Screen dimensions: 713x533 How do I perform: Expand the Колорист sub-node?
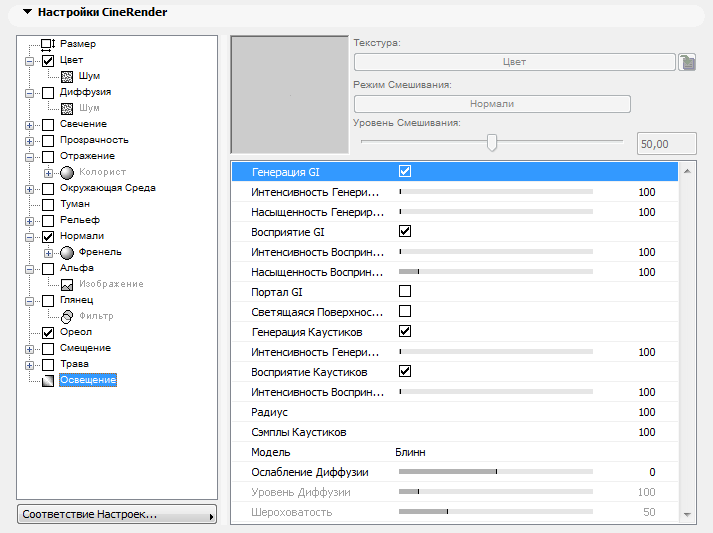pos(48,173)
